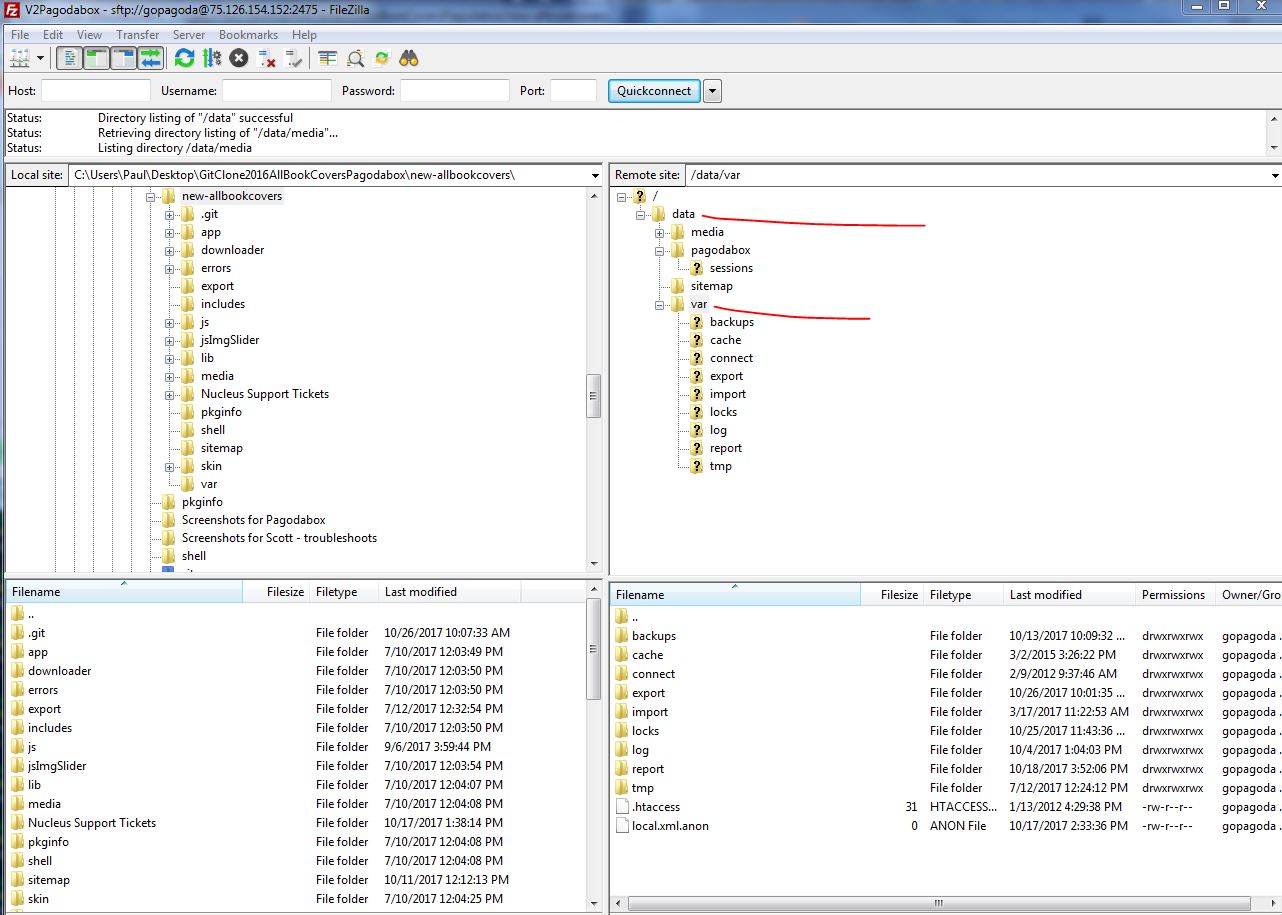This screenshot has width=1282, height=915.
Task: Collapse the remote data folder
Action: click(641, 215)
